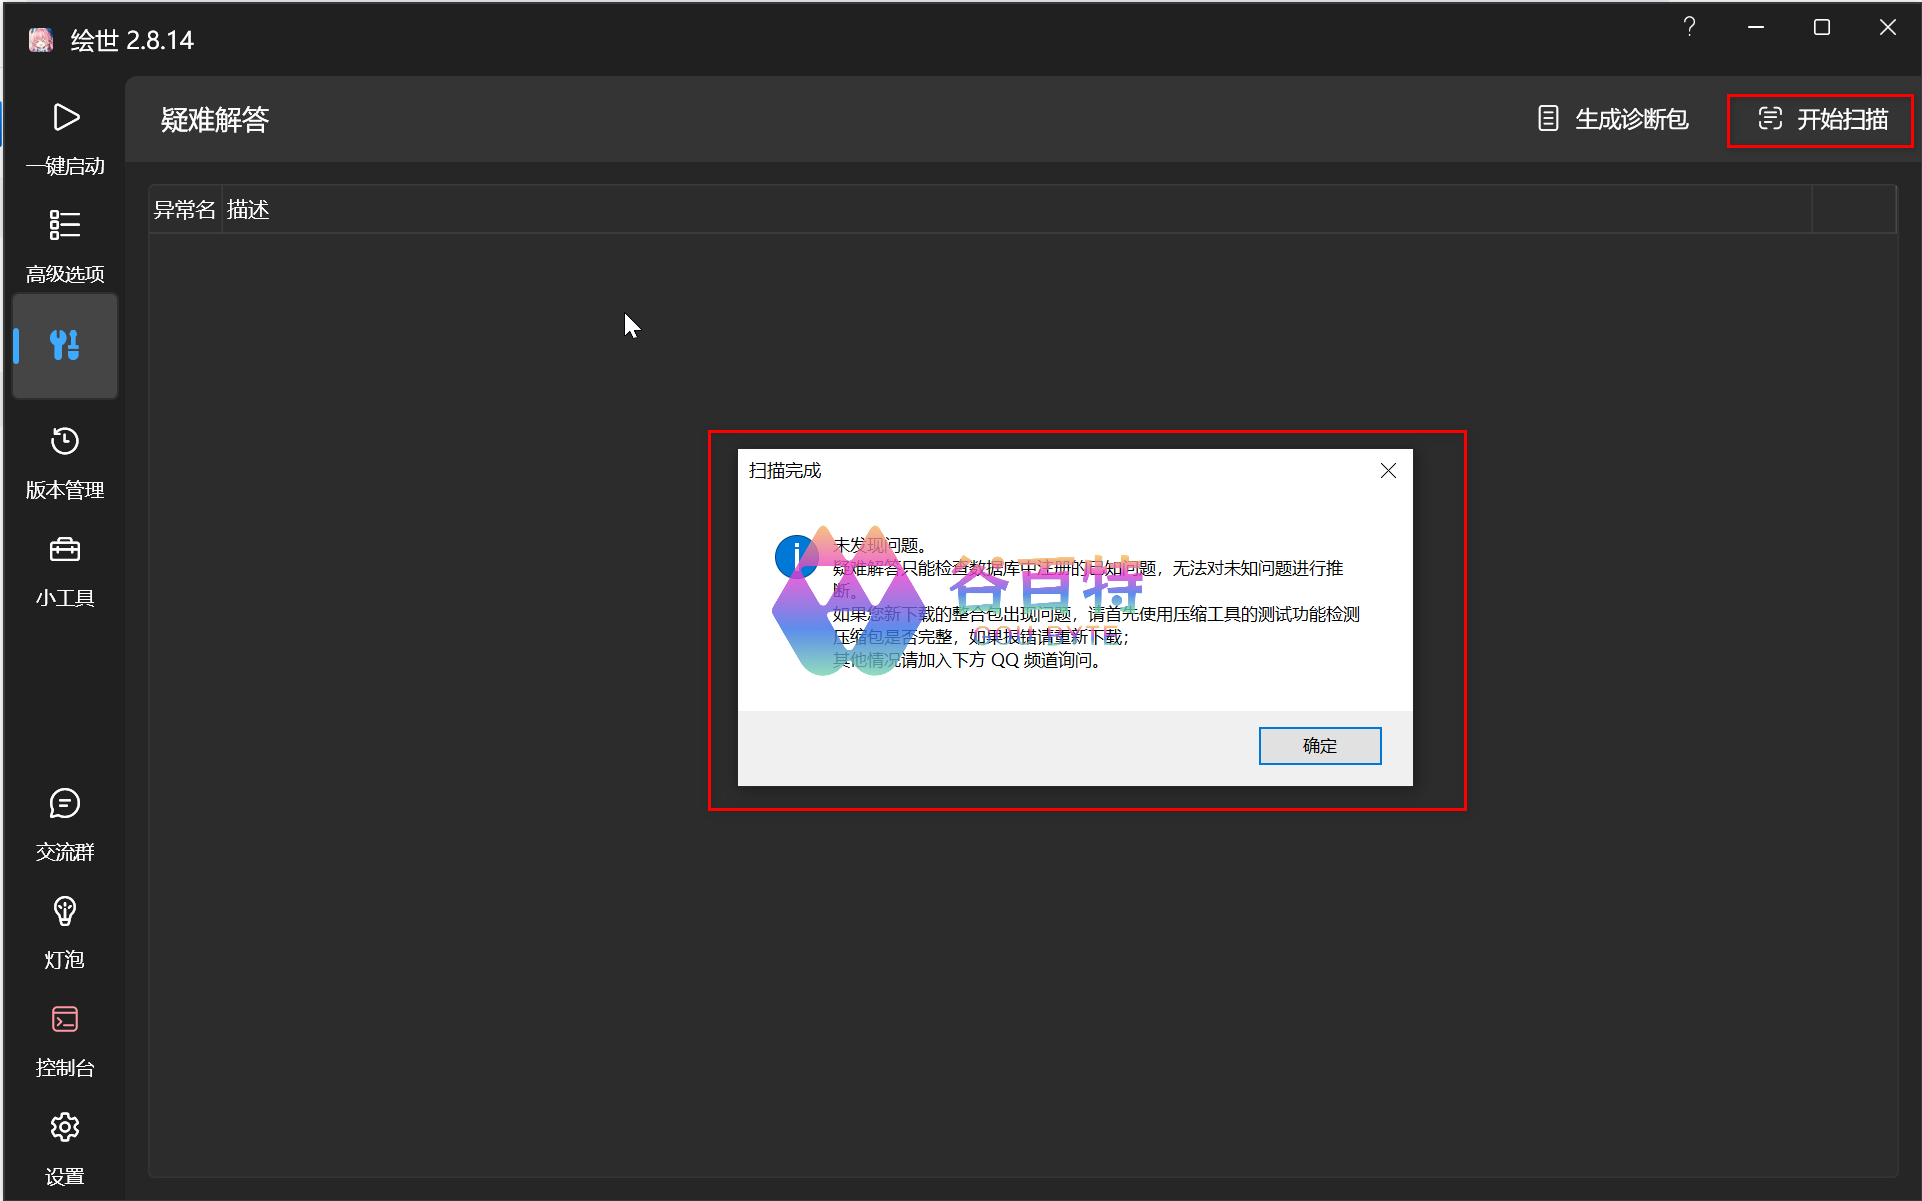
Task: Minimize the 绘世 window
Action: coord(1756,28)
